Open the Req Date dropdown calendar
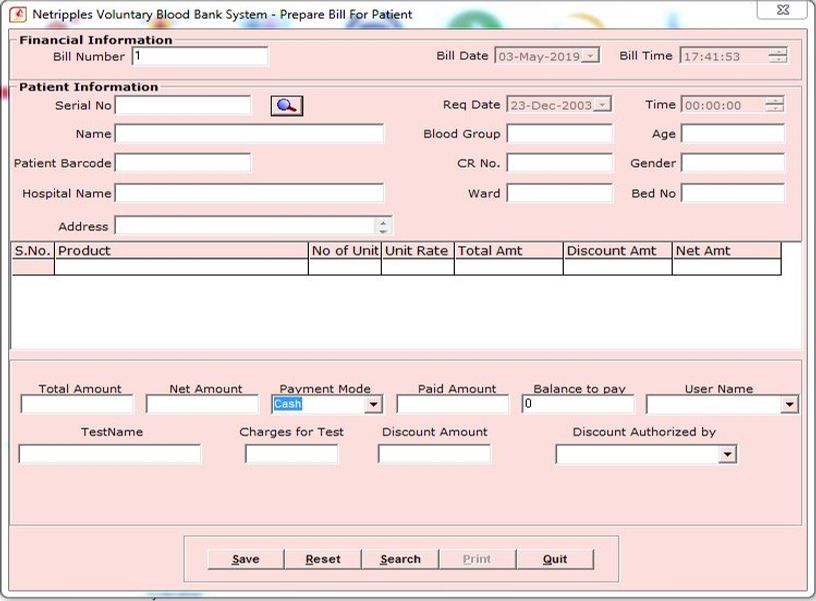 tap(602, 105)
